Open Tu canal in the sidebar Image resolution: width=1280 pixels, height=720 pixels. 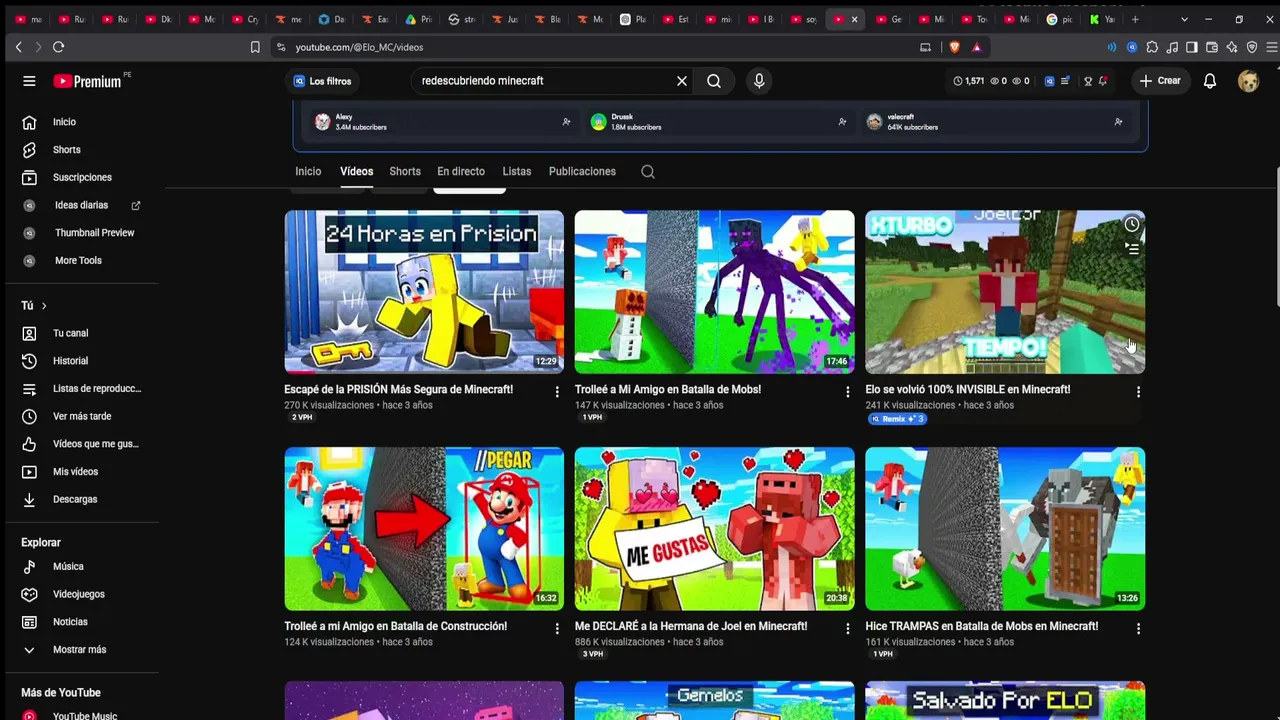(x=81, y=334)
